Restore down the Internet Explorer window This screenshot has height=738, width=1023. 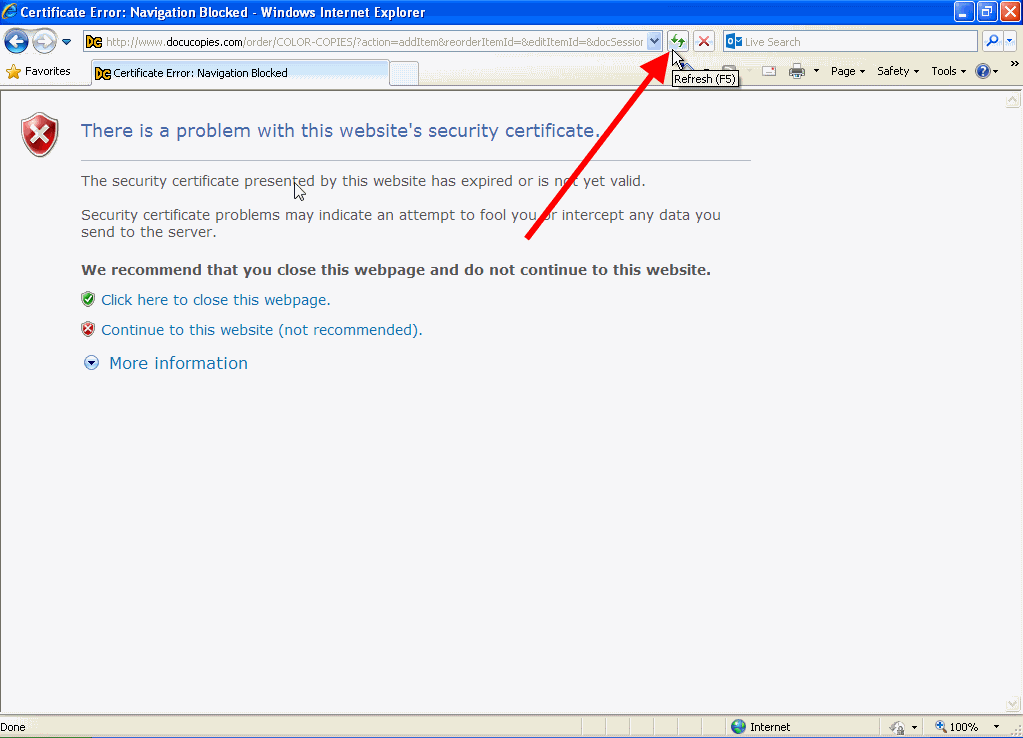(x=986, y=12)
